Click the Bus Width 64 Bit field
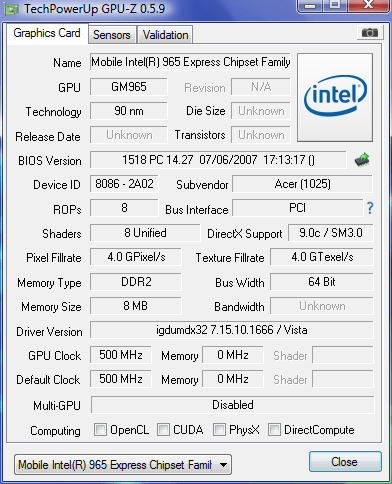 coord(322,282)
